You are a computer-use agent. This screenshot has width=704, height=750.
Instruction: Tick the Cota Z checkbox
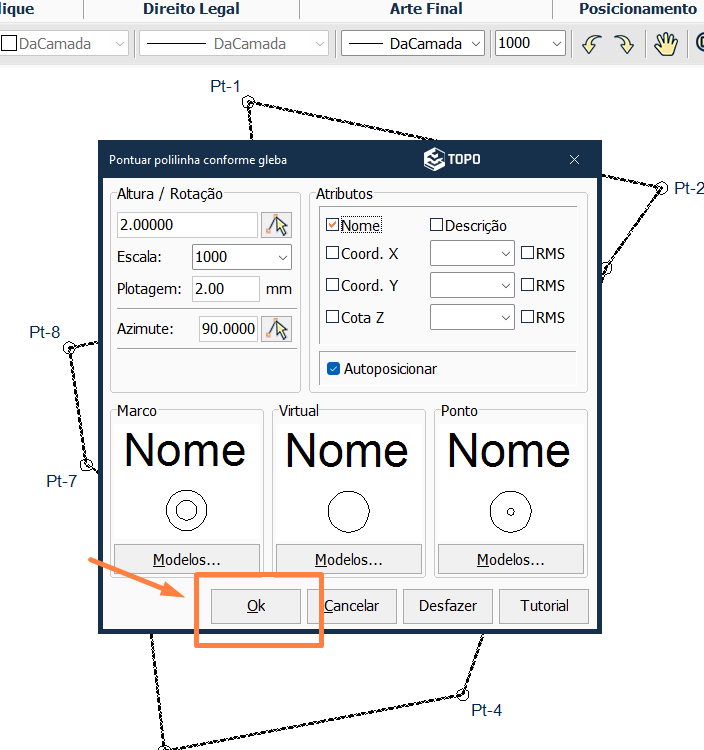pos(333,317)
